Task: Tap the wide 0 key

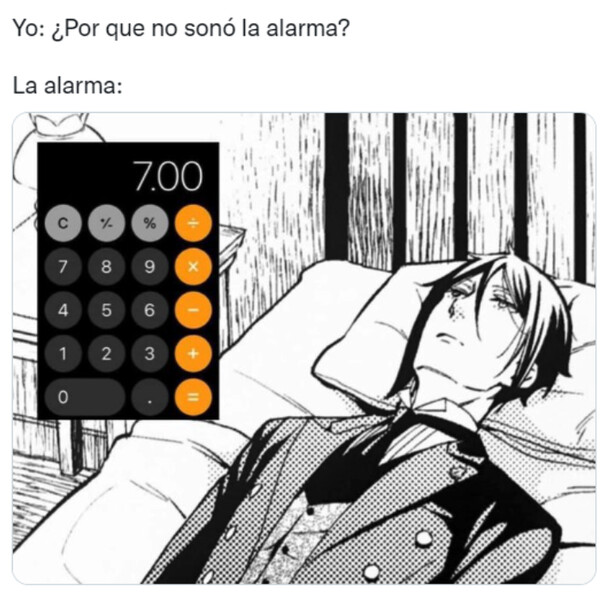Action: [x=85, y=397]
